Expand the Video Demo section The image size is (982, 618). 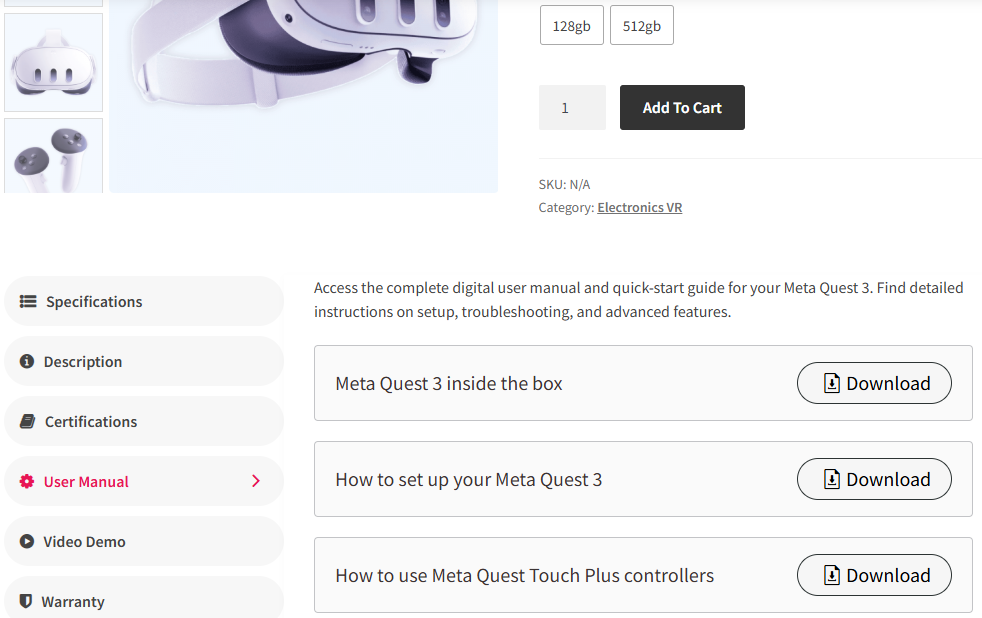(x=143, y=541)
